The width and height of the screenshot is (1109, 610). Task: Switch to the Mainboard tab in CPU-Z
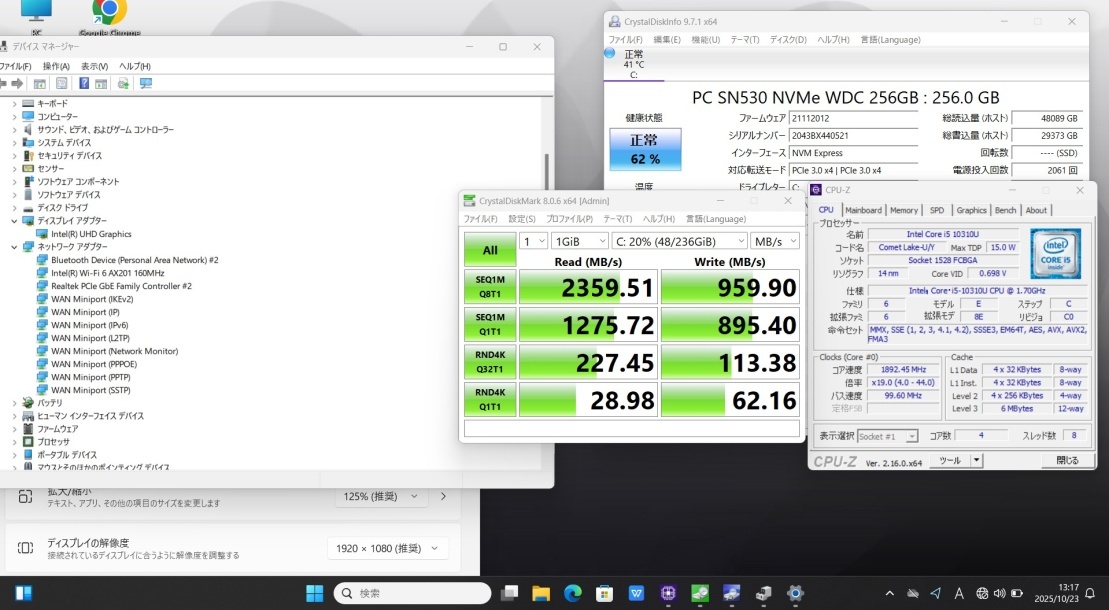tap(863, 210)
